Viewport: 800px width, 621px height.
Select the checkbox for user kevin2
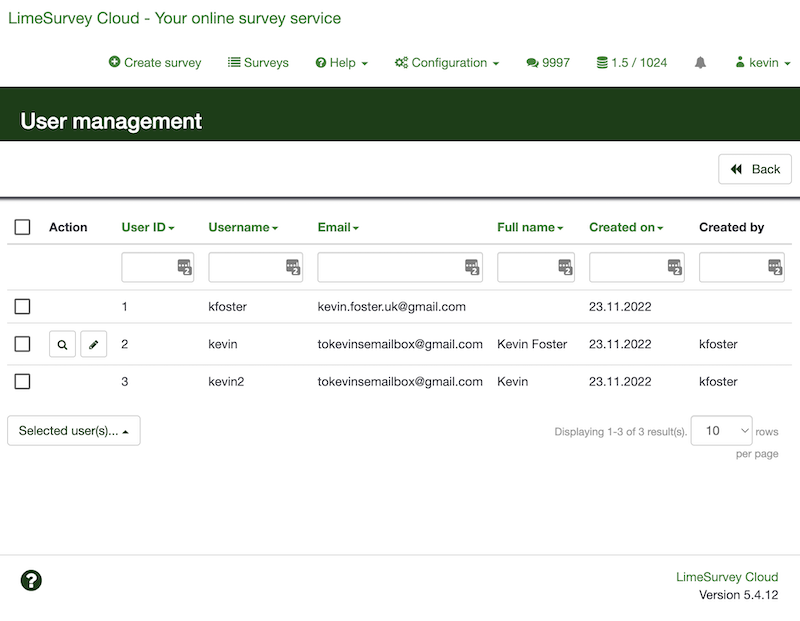(x=23, y=381)
